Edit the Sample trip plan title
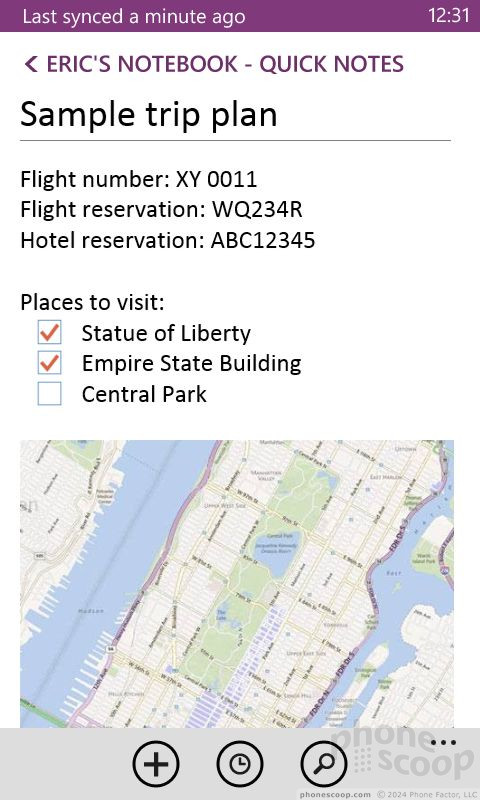 [149, 114]
